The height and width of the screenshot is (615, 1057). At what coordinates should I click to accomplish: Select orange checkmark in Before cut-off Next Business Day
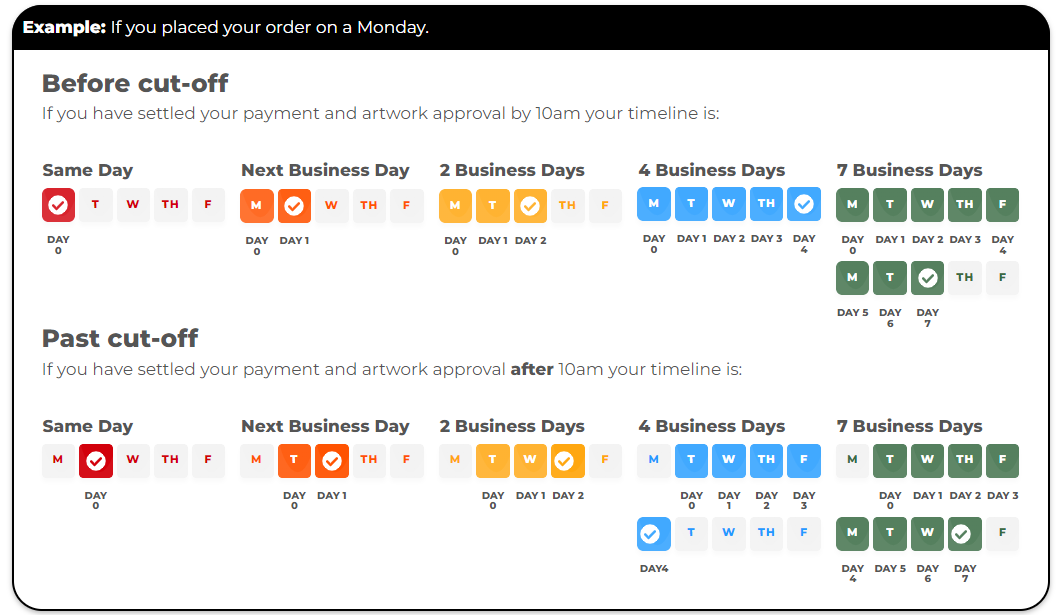click(294, 205)
